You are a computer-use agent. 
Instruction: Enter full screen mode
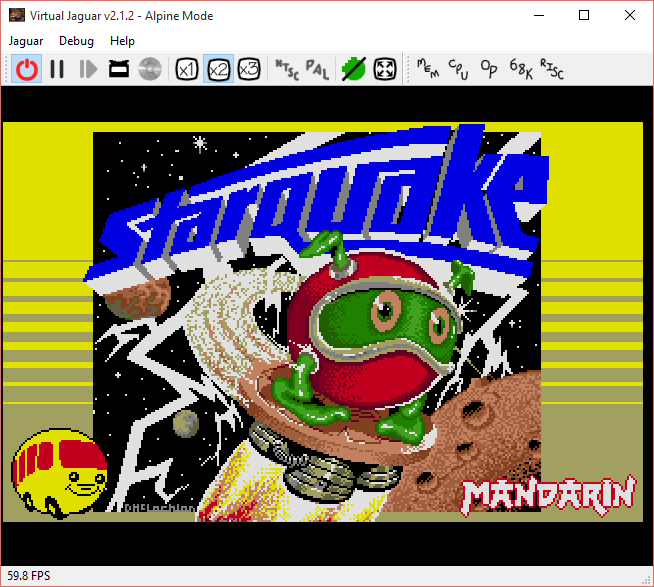pyautogui.click(x=385, y=69)
